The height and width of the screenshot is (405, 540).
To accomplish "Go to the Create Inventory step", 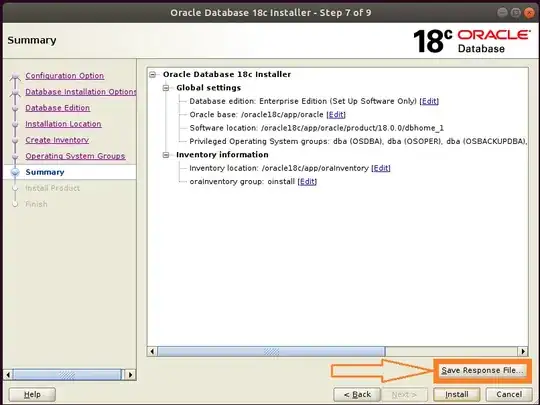I will 57,140.
